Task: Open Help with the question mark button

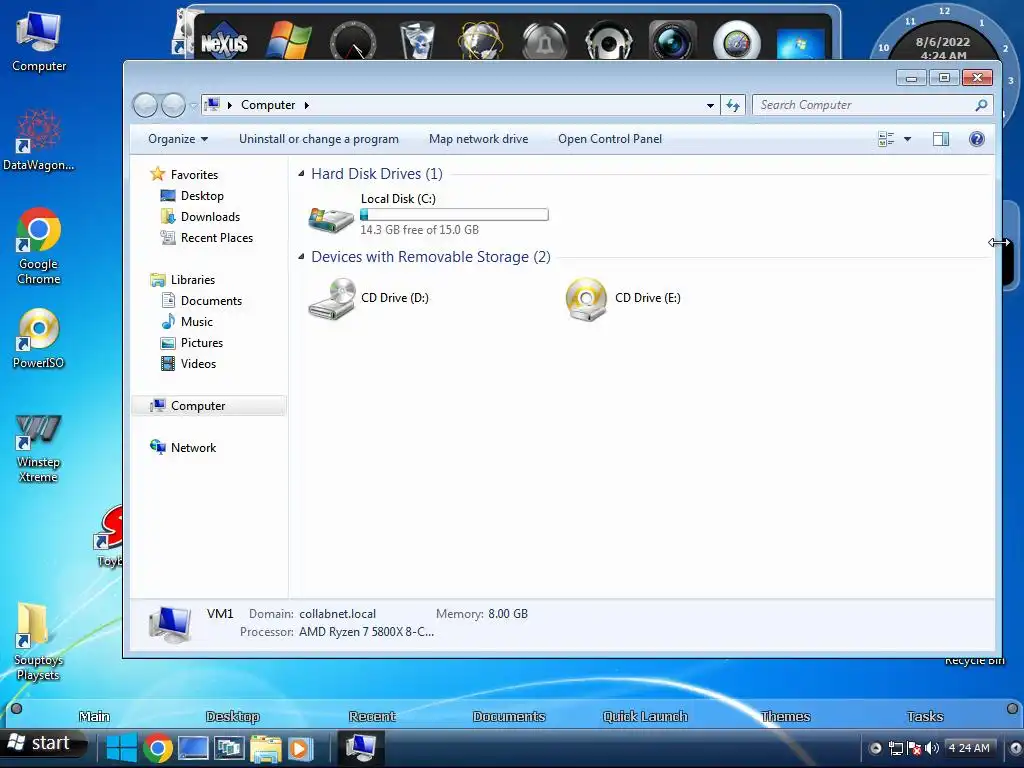Action: (x=976, y=138)
